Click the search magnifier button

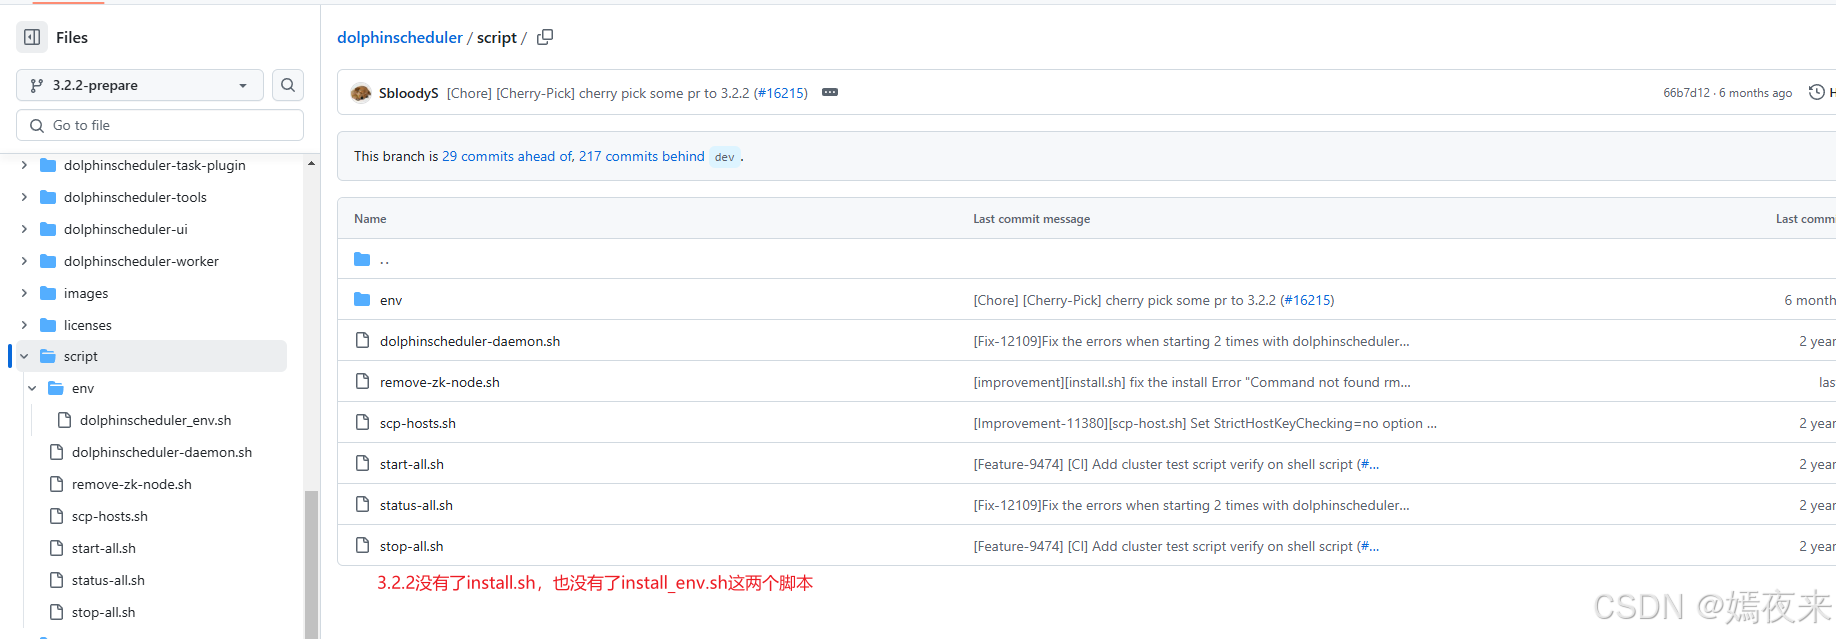point(288,85)
